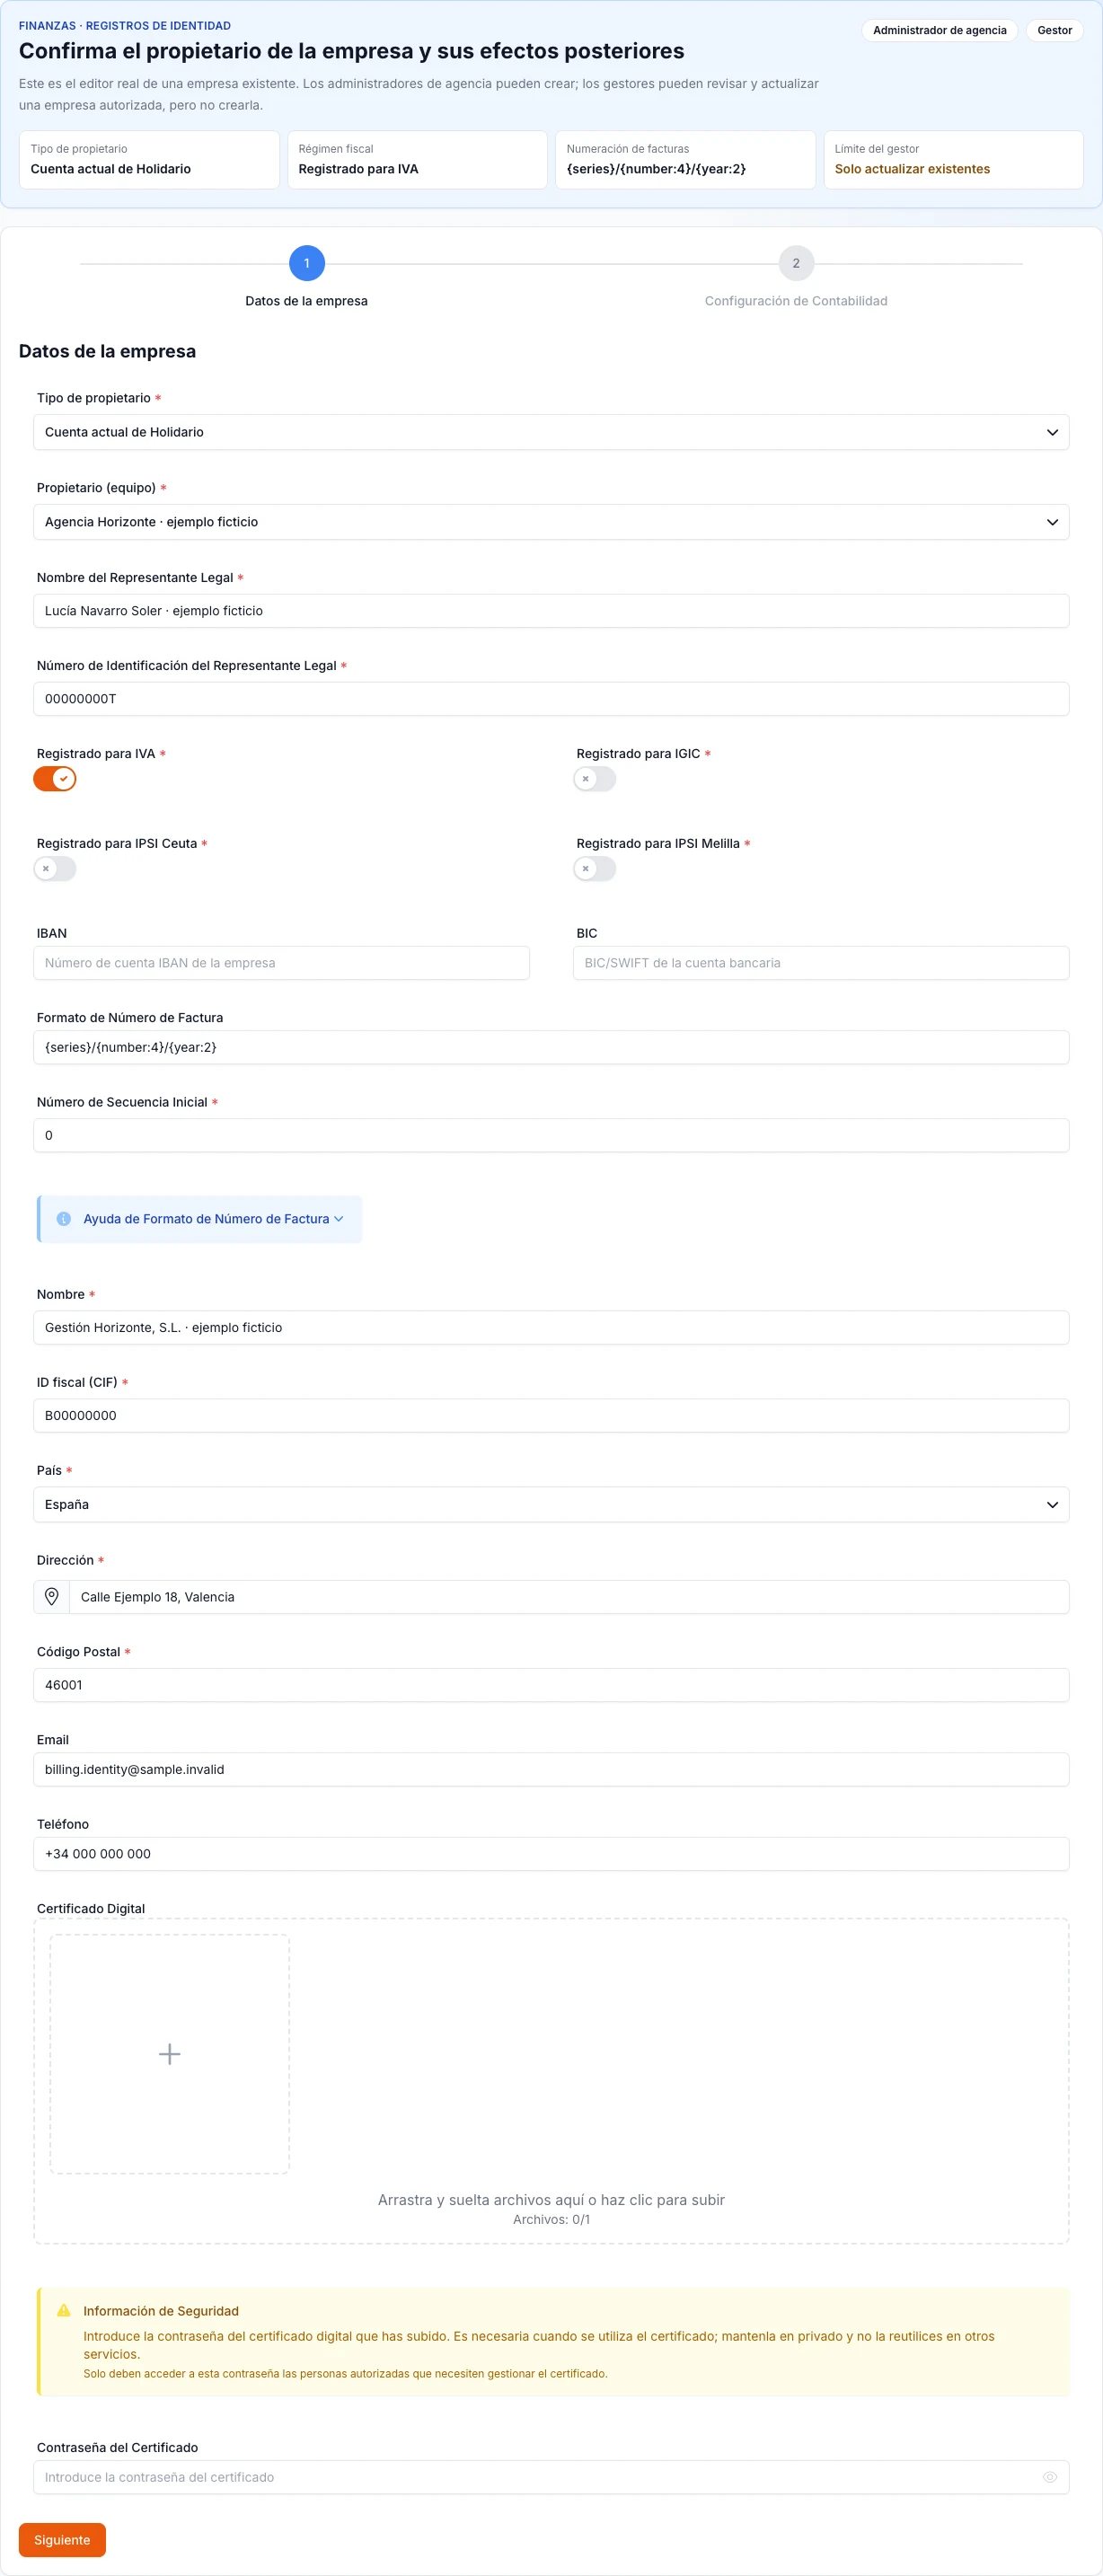Select the Administrador de agencia role tab
1103x2576 pixels.
click(939, 30)
